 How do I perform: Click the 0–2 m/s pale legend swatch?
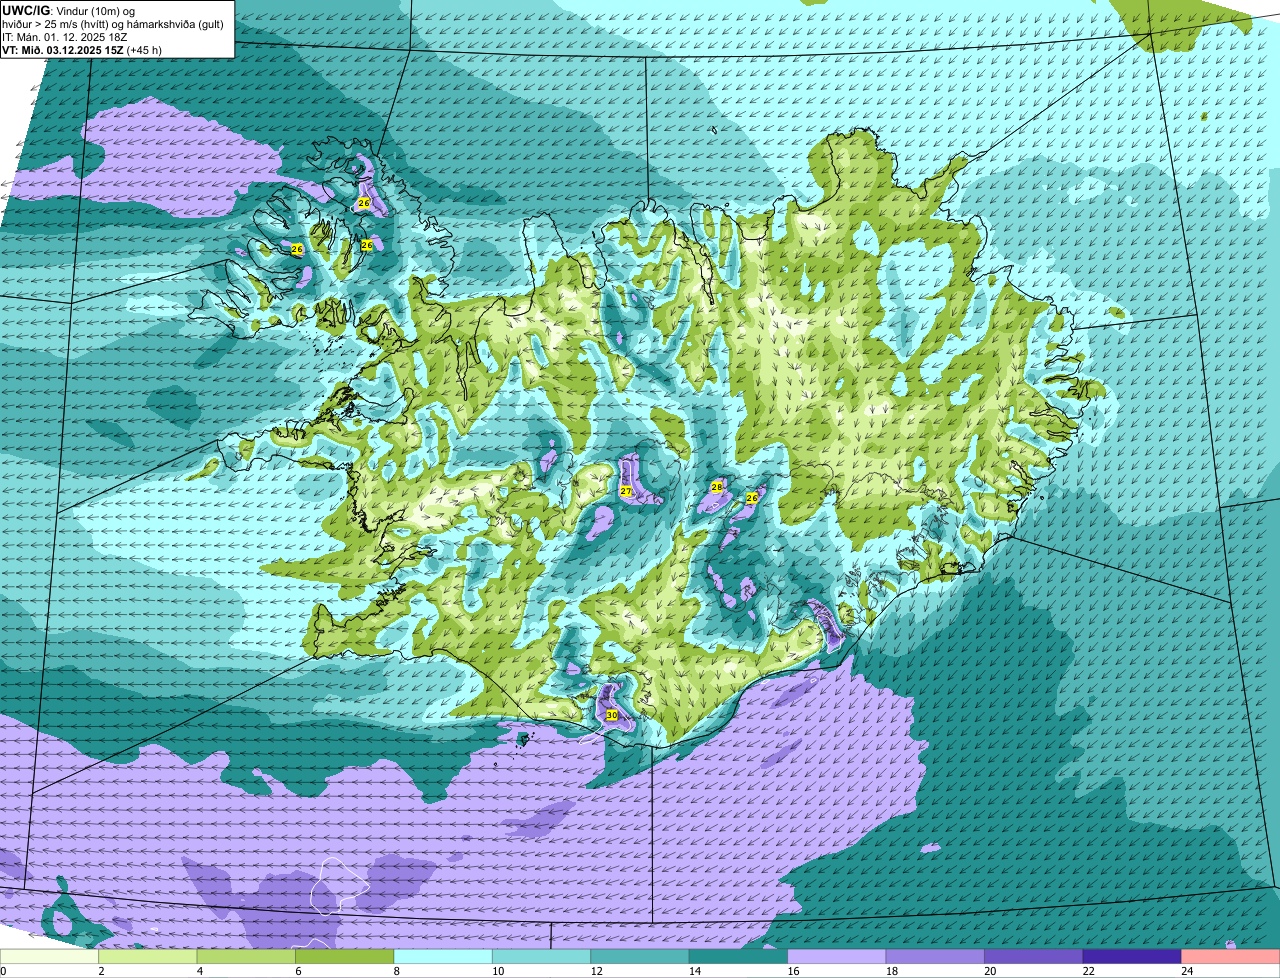50,956
